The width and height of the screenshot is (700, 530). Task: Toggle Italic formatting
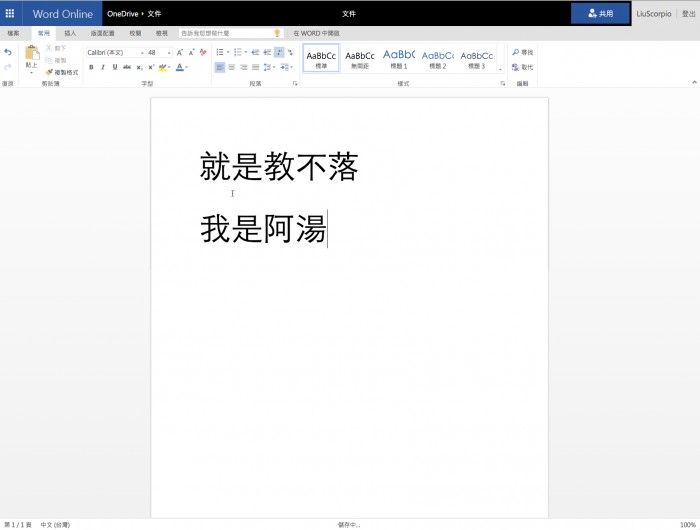[x=103, y=67]
